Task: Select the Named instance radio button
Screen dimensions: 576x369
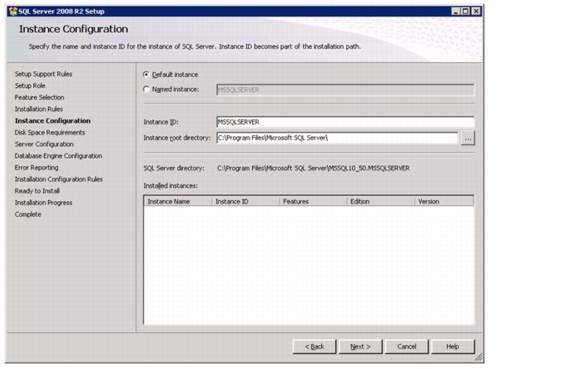Action: pyautogui.click(x=146, y=89)
